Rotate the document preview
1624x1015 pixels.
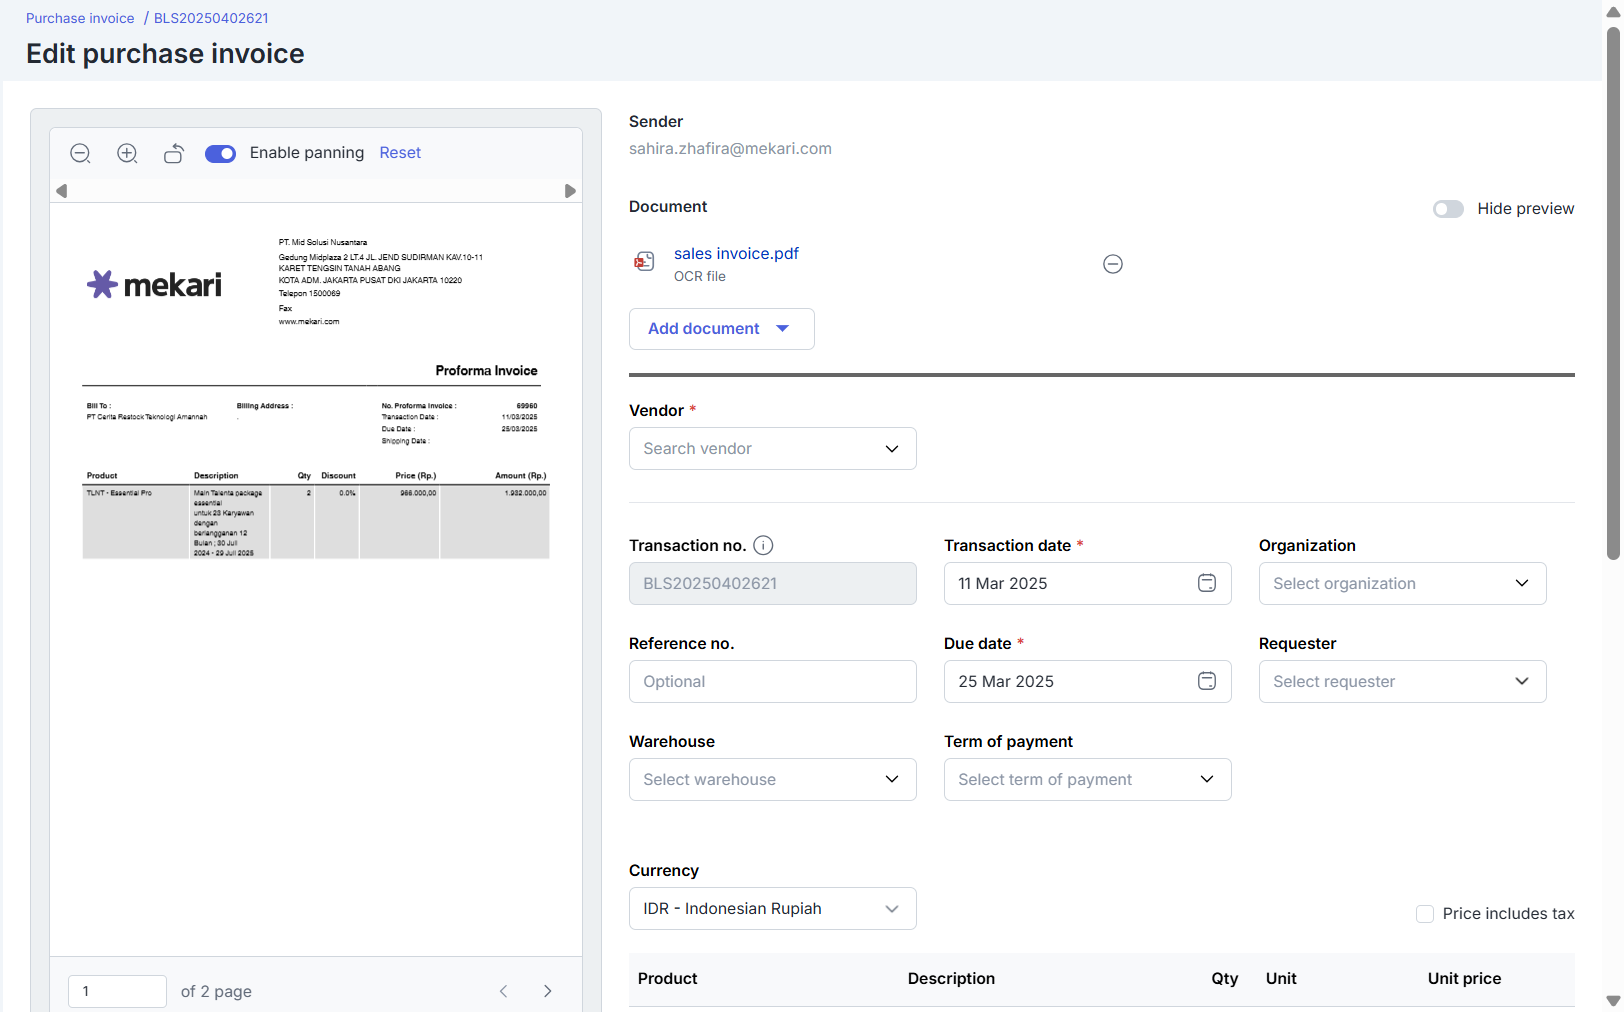174,153
